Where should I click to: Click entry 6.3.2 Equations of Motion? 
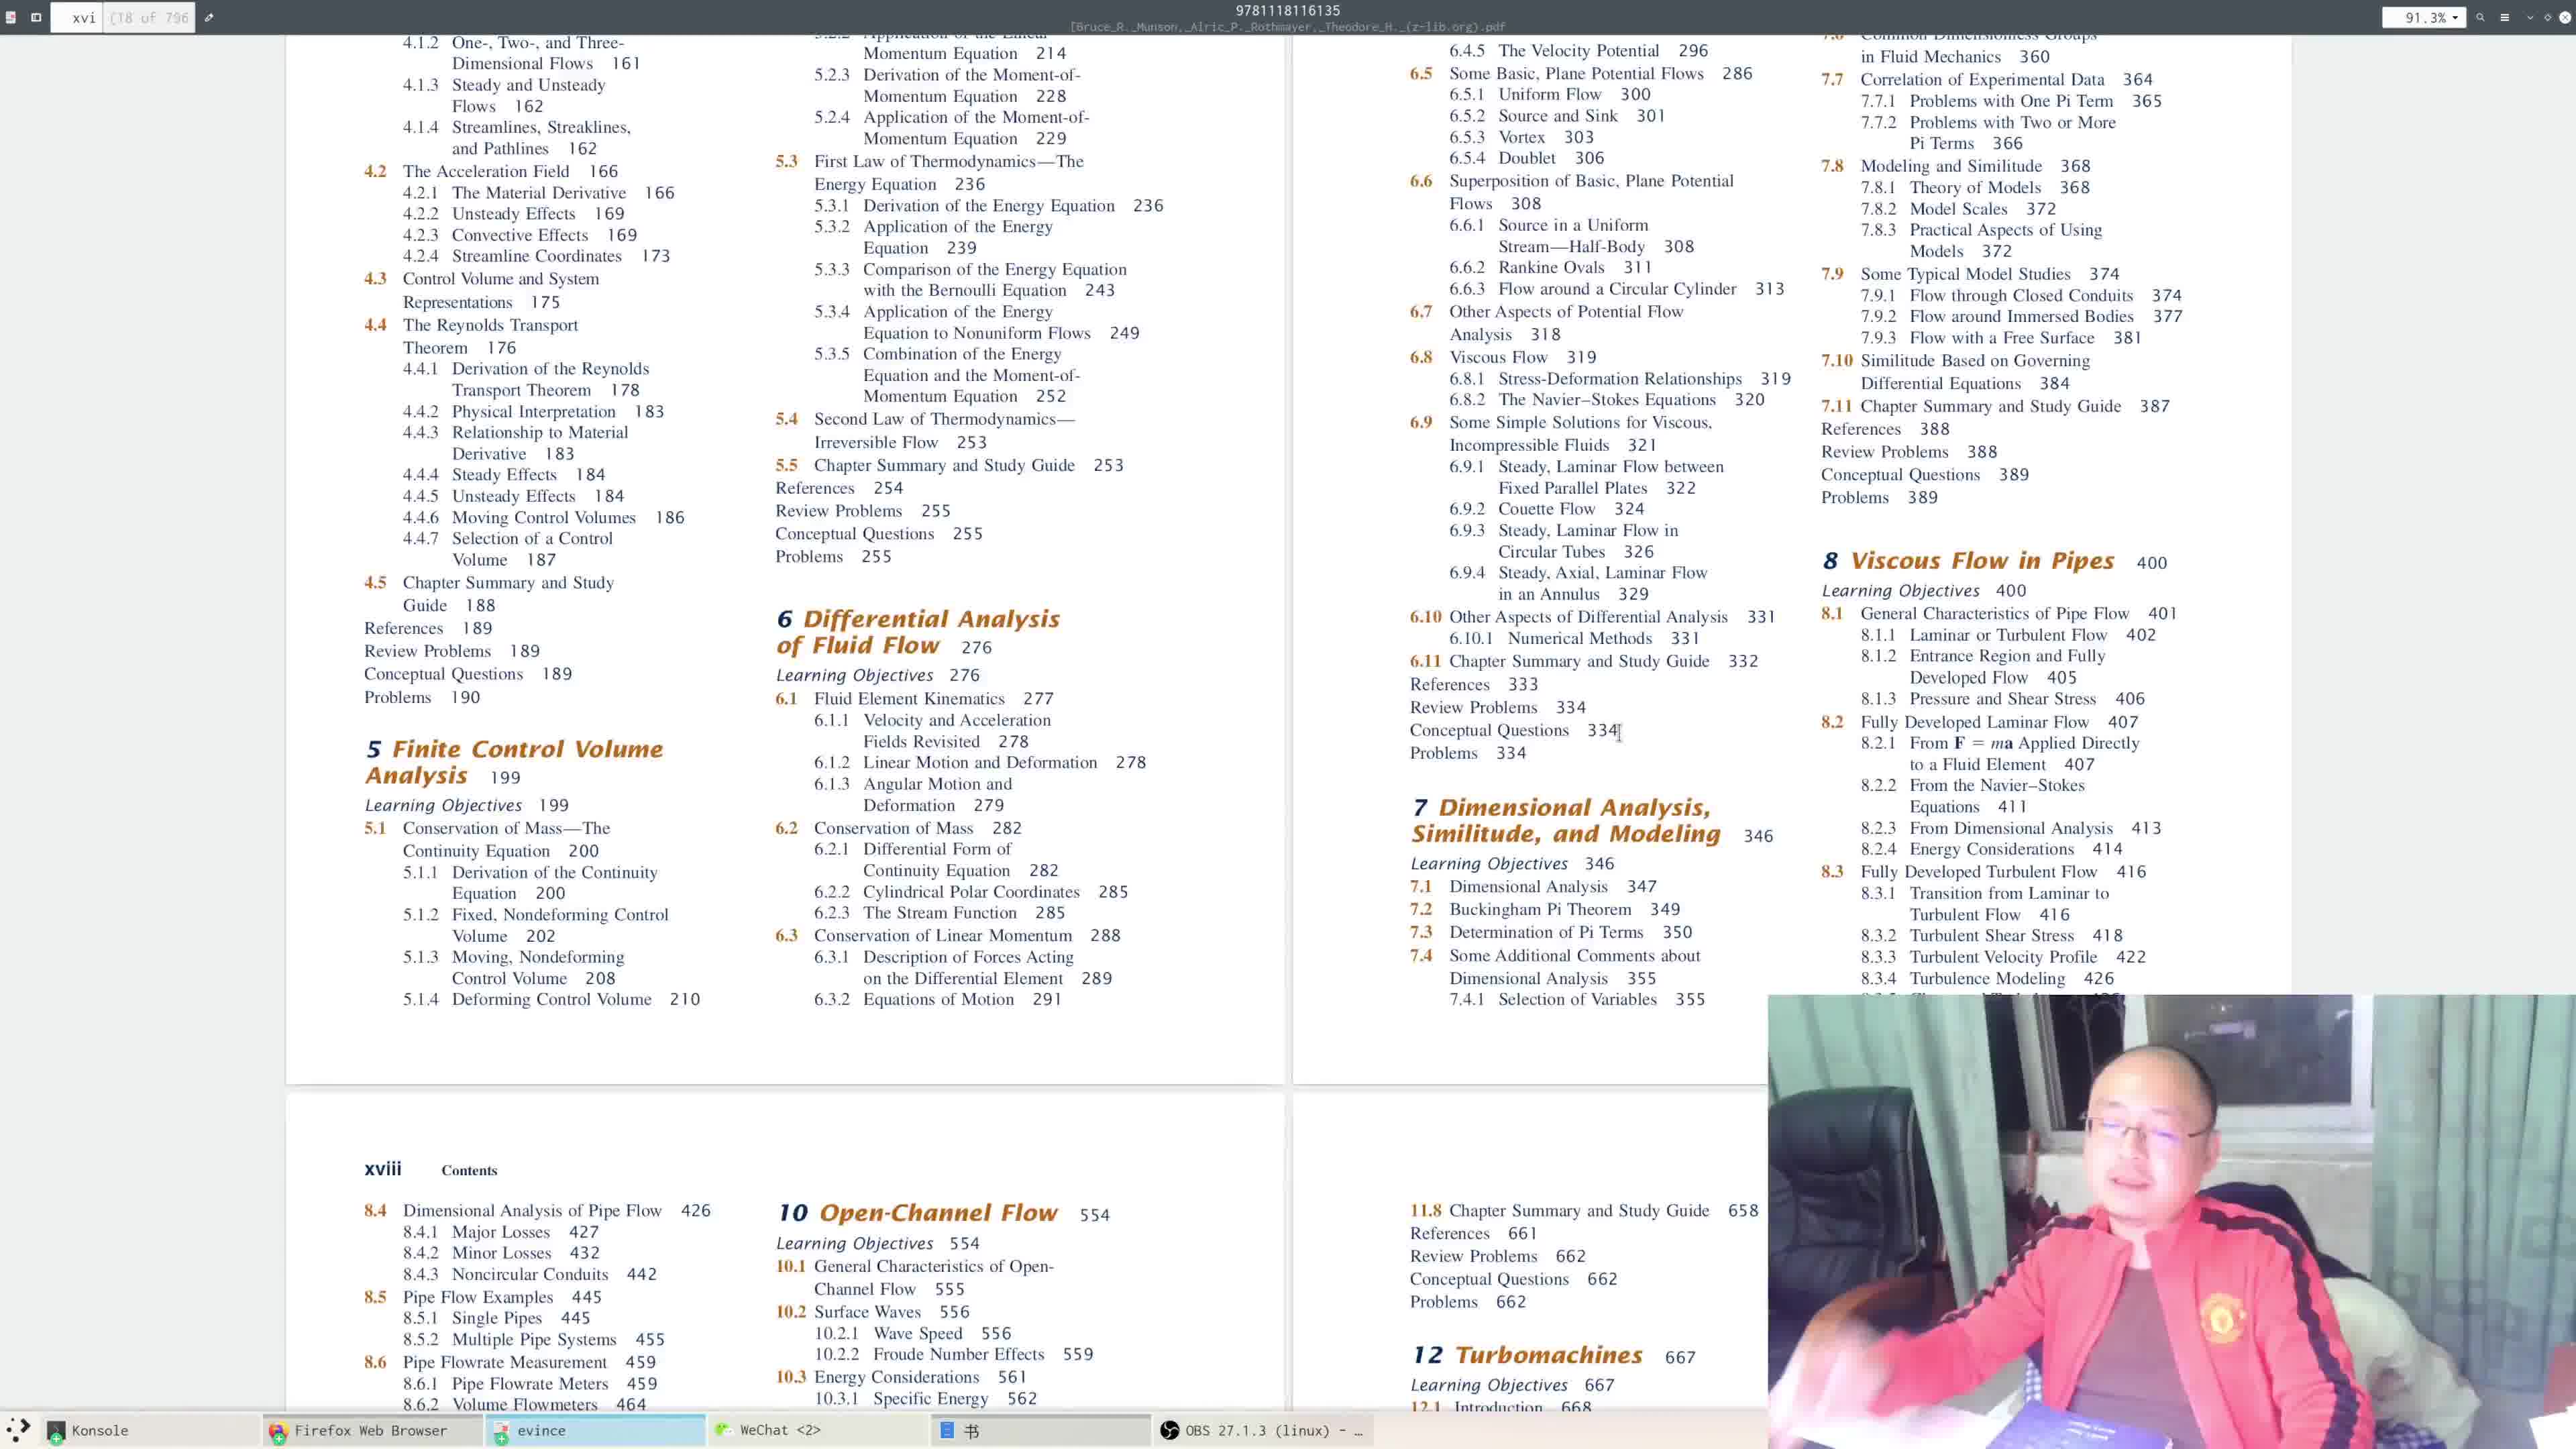[x=937, y=999]
